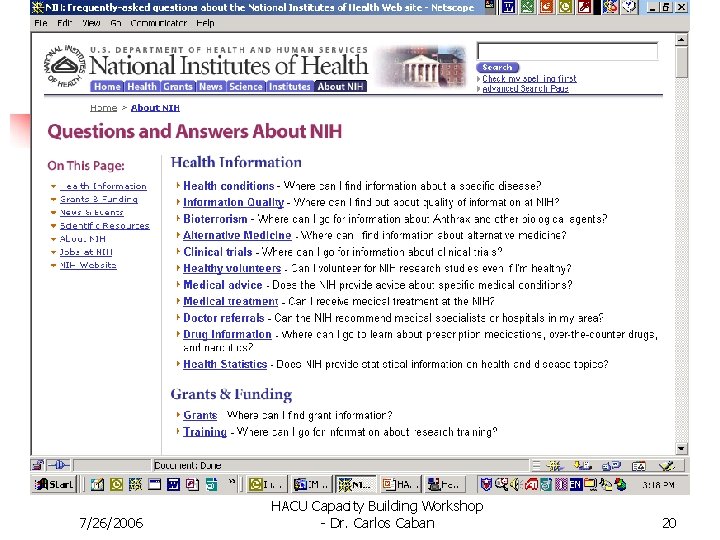Jump to NIH Website in sidebar
720x540 pixels.
coord(88,265)
